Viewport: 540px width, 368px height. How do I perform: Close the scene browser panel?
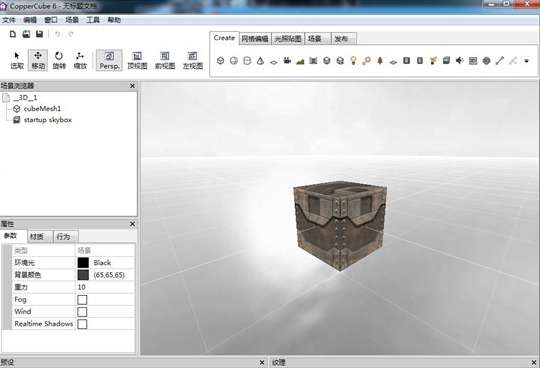(132, 86)
